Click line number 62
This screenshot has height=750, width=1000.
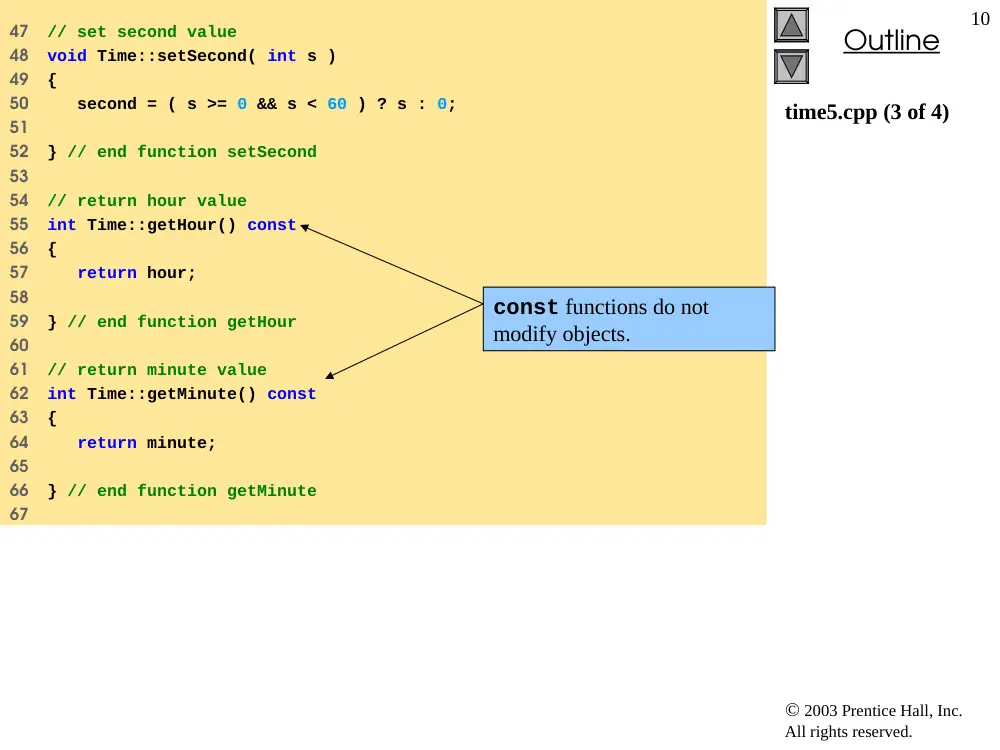coord(19,394)
